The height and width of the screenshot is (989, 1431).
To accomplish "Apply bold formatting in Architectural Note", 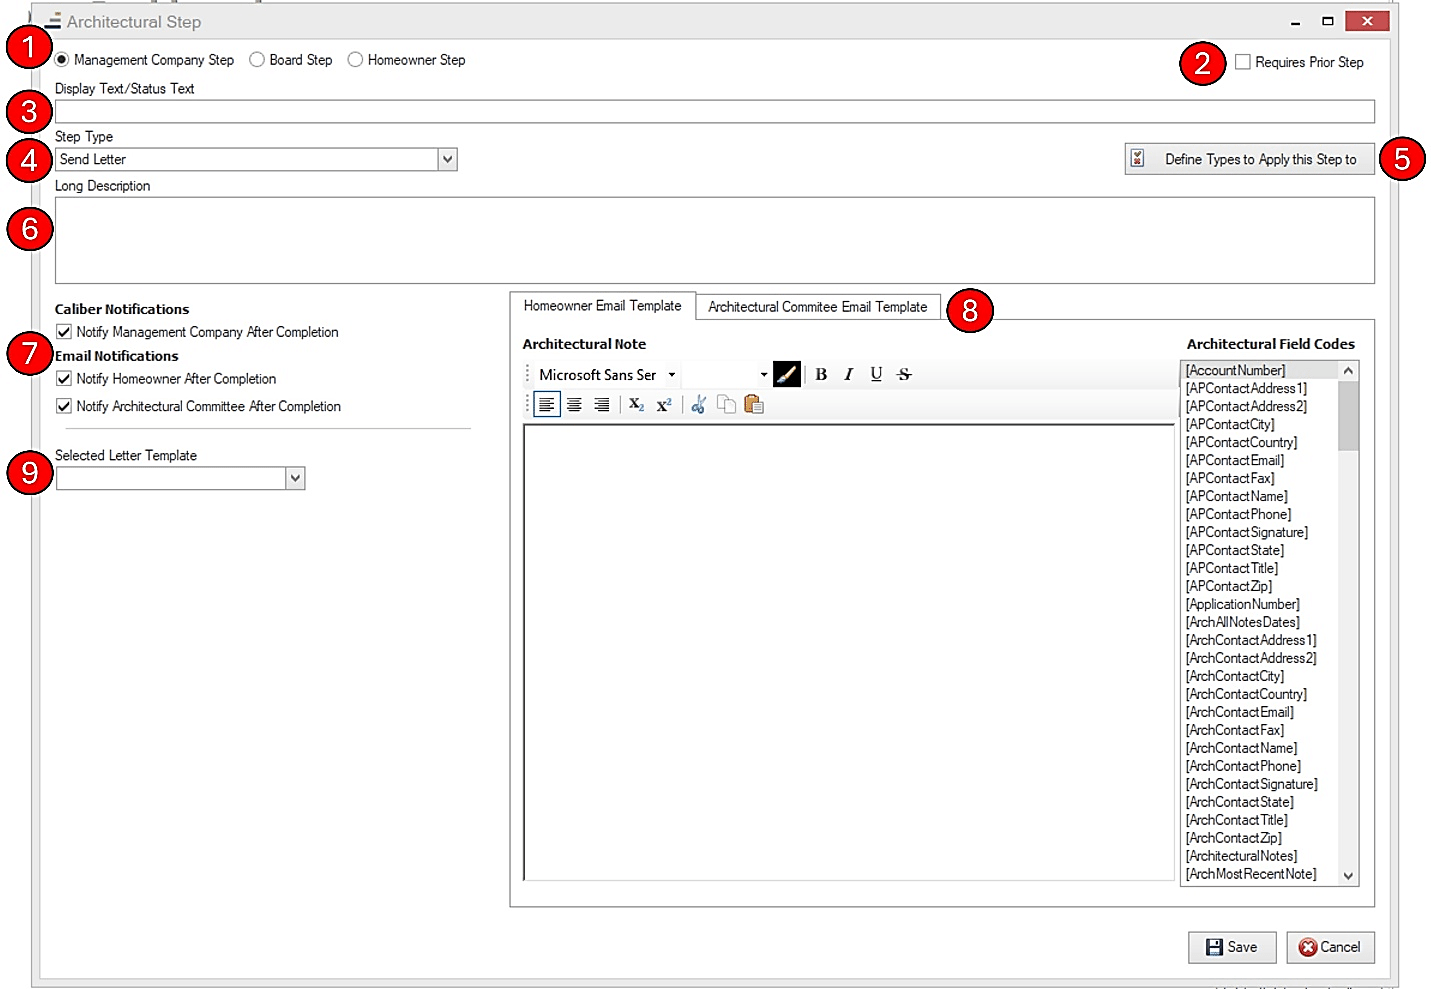I will tap(821, 374).
